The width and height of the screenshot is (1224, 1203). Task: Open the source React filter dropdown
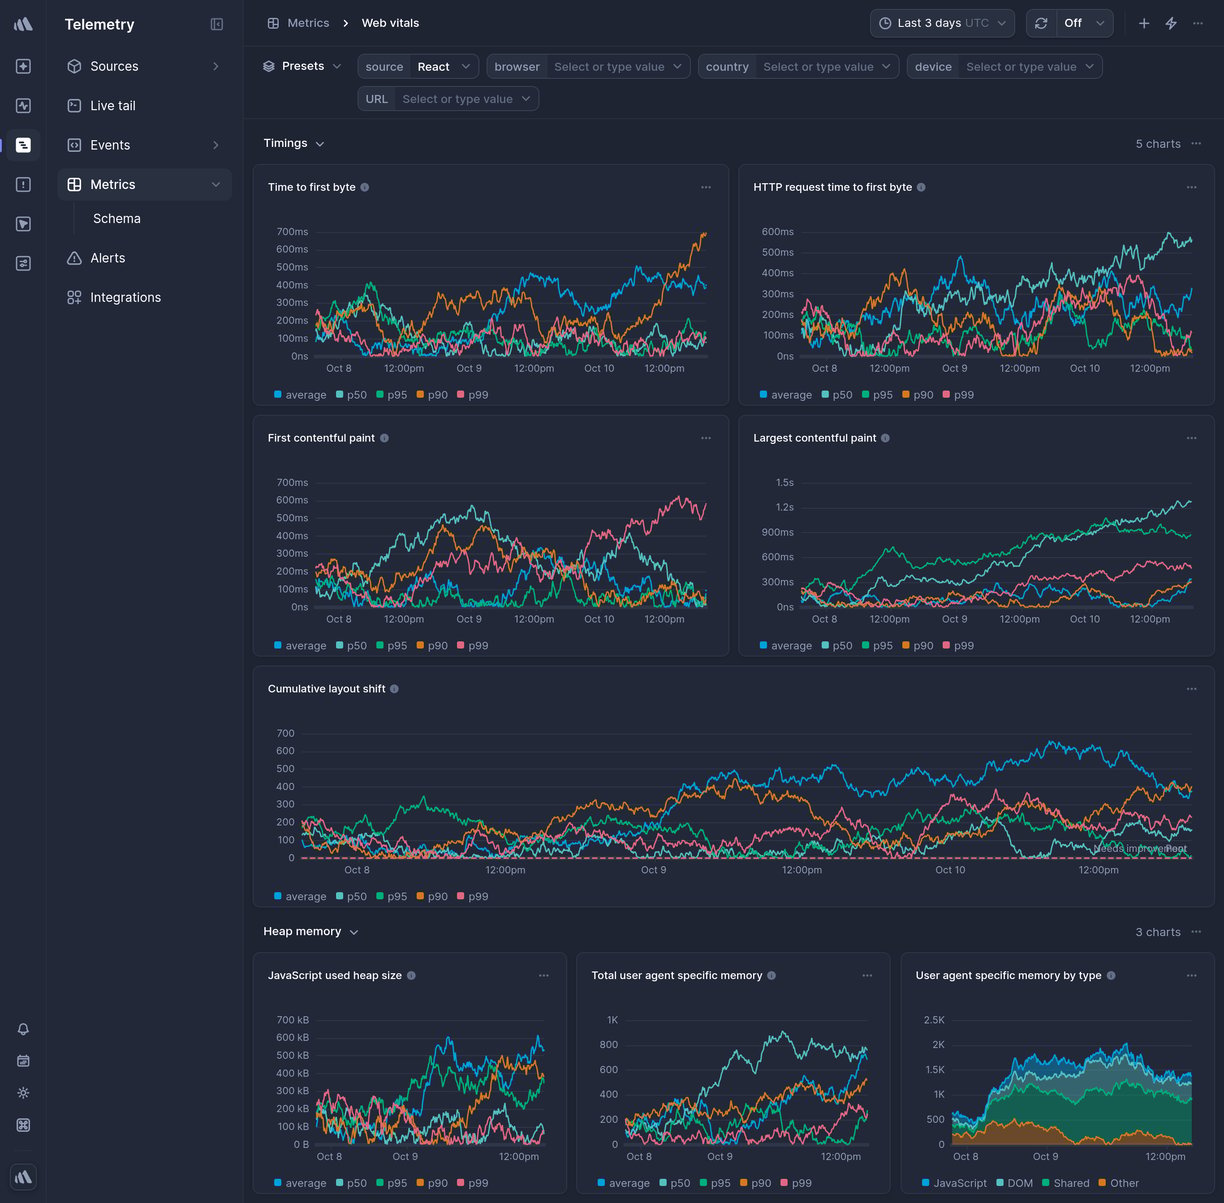(418, 67)
